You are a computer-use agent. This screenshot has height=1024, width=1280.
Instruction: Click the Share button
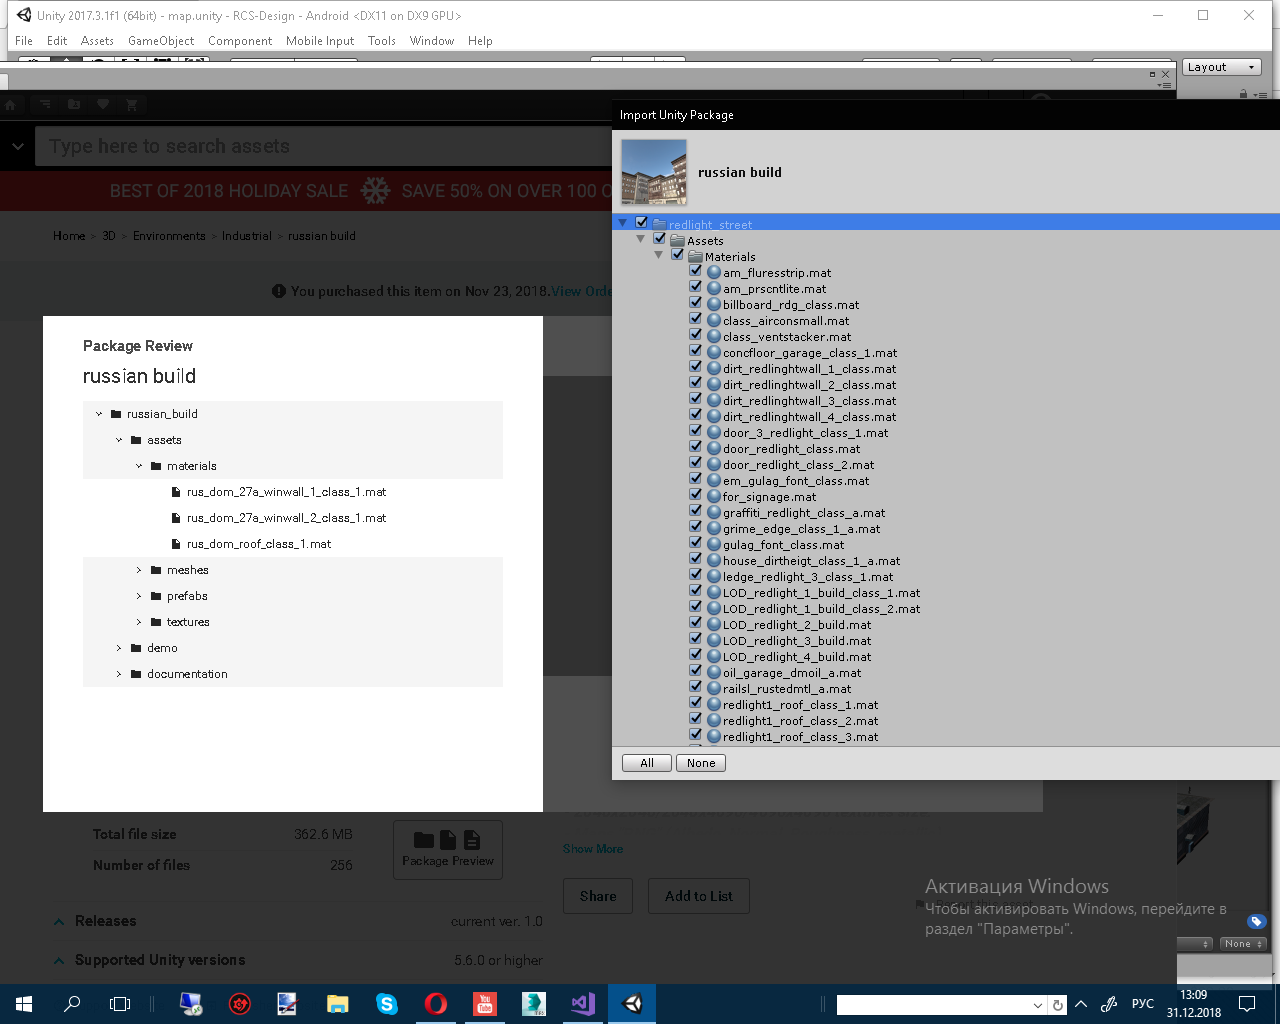point(598,896)
